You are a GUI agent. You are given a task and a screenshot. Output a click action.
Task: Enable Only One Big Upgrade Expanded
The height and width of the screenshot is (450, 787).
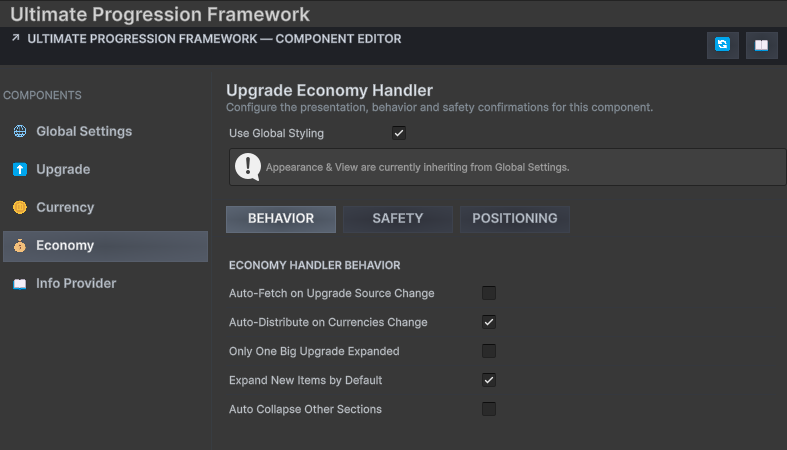point(489,351)
